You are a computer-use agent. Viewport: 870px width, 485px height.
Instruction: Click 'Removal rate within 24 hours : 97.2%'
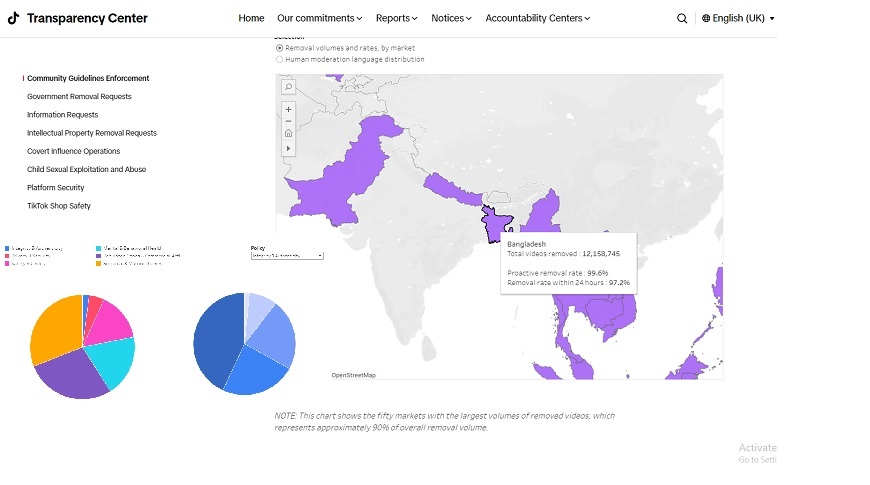coord(568,282)
